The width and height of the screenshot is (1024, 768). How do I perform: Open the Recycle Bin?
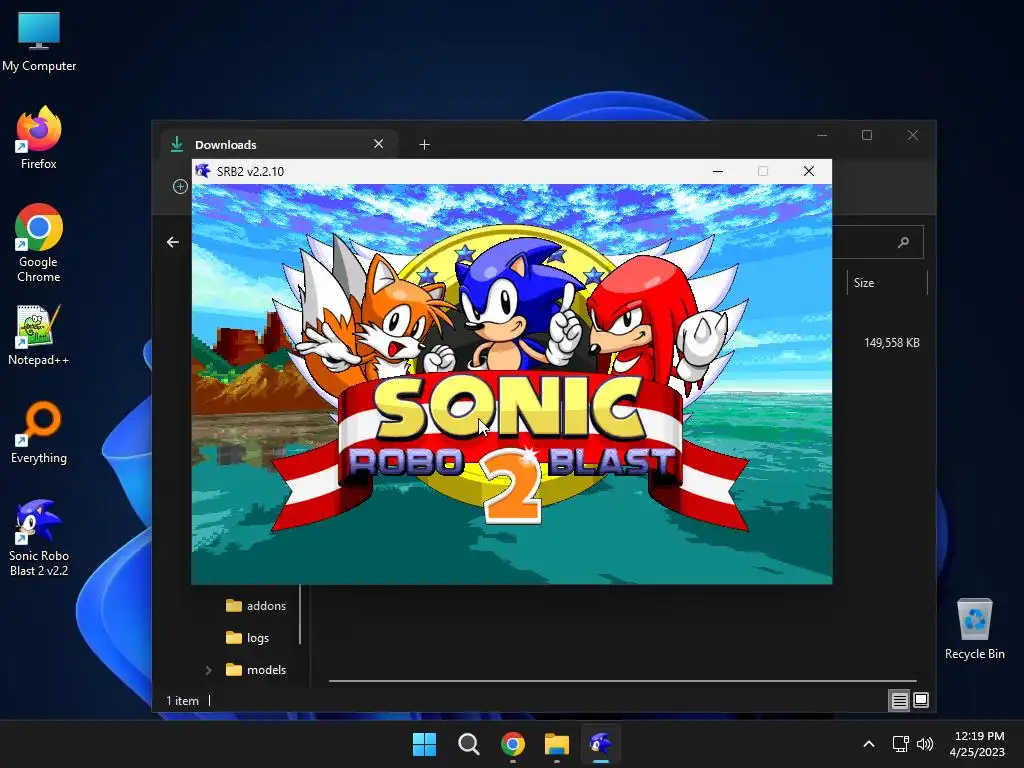[974, 629]
